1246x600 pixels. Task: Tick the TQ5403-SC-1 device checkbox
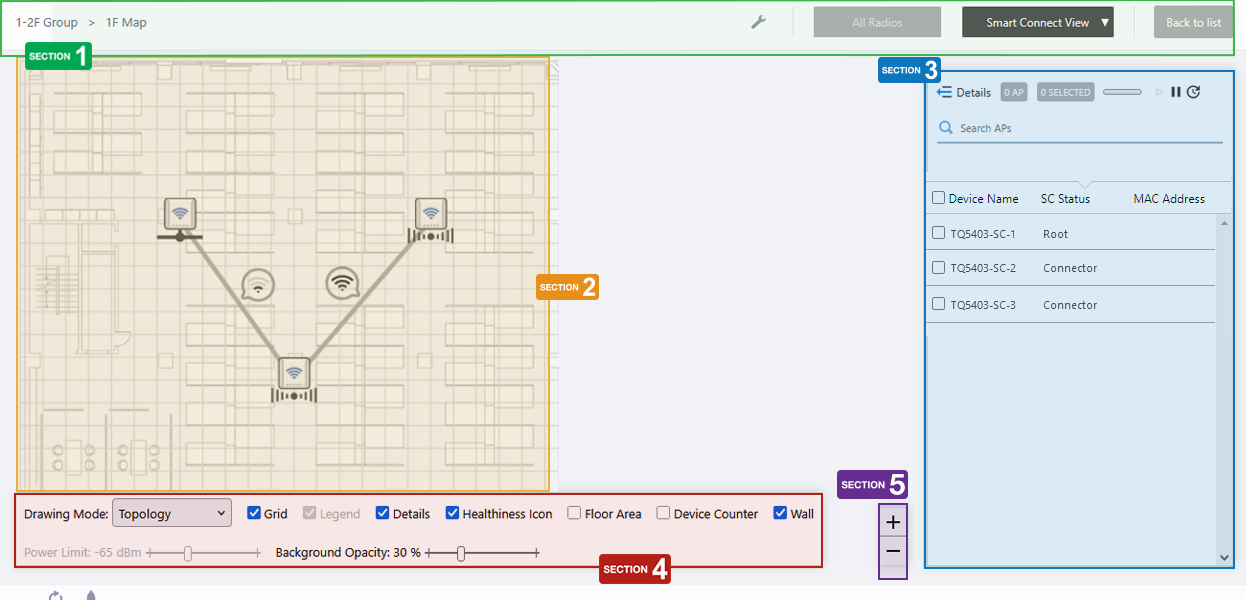coord(938,233)
